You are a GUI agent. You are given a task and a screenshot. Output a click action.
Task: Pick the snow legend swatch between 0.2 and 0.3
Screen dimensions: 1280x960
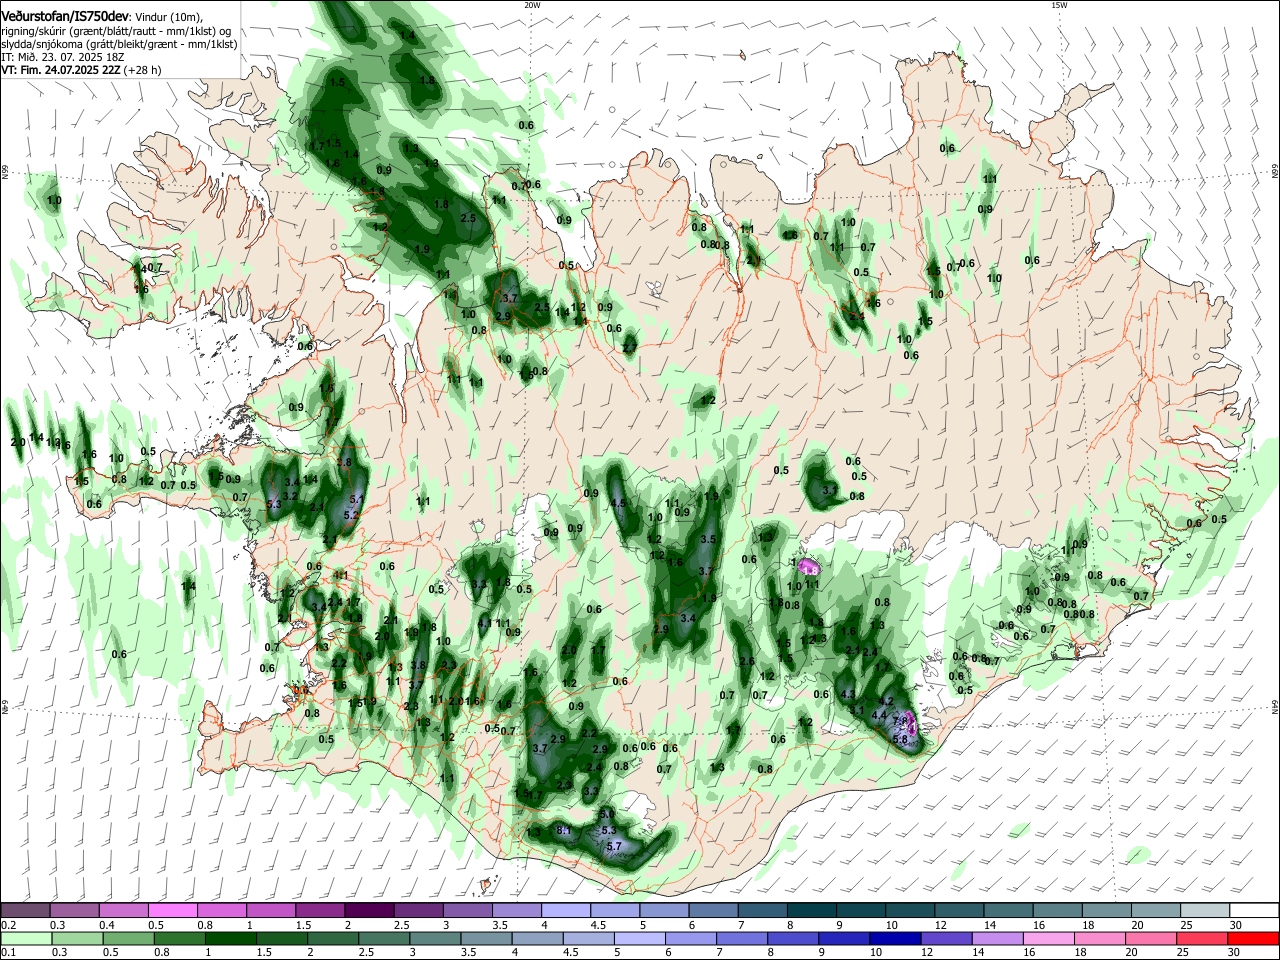tap(25, 910)
